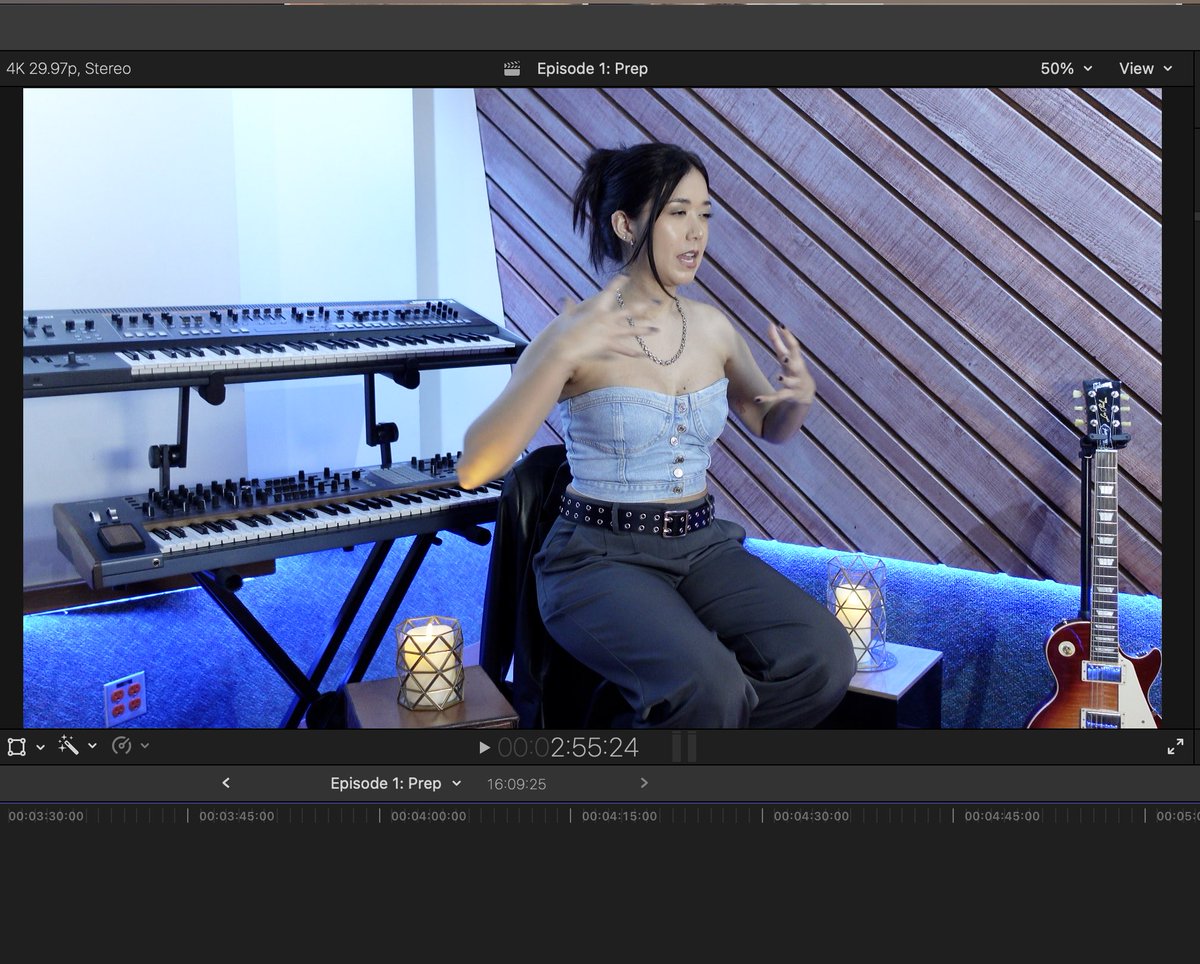
Task: Click the audio meter beside the timecode
Action: (684, 747)
